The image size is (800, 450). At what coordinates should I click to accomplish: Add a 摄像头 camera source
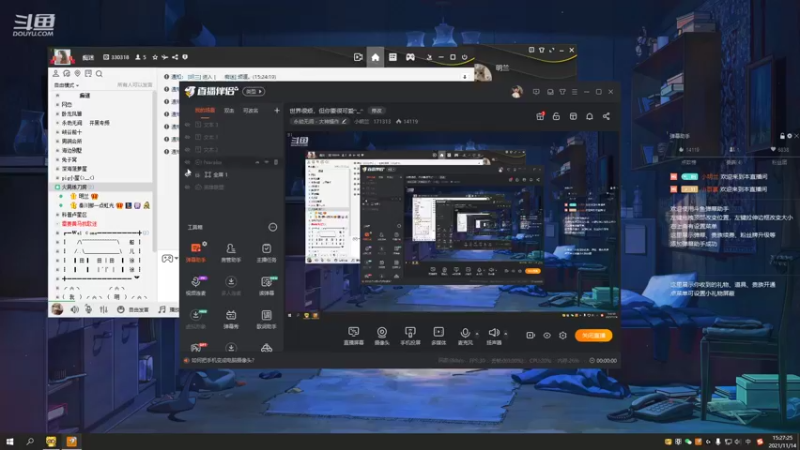coord(382,336)
